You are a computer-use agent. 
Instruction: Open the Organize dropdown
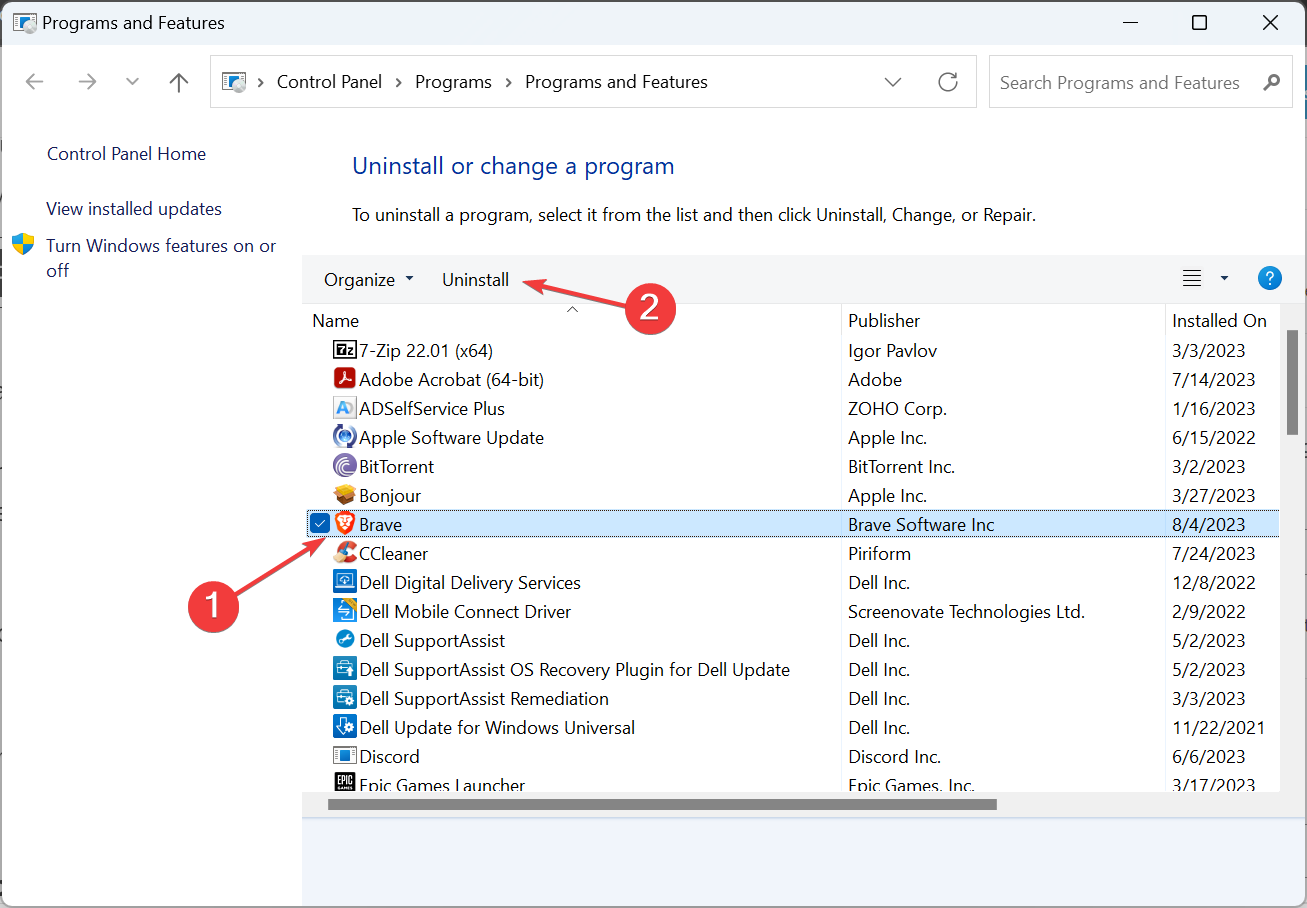click(x=368, y=279)
